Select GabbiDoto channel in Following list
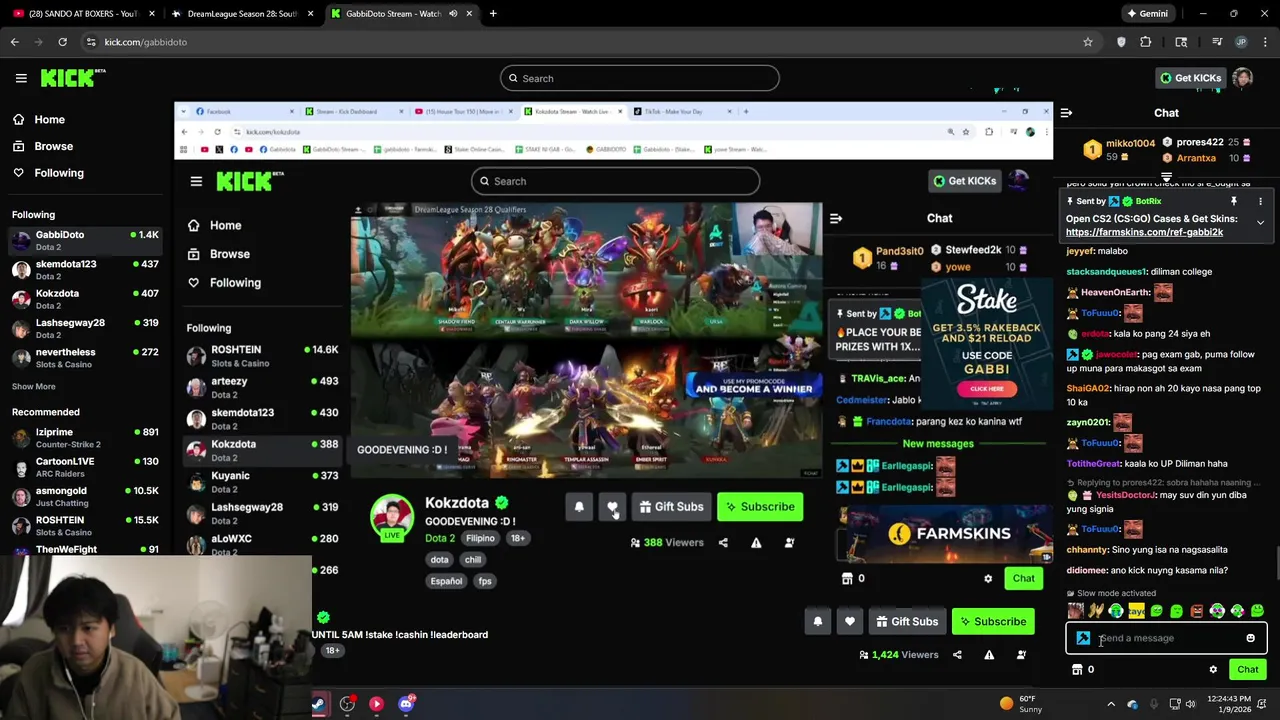1280x720 pixels. point(86,240)
